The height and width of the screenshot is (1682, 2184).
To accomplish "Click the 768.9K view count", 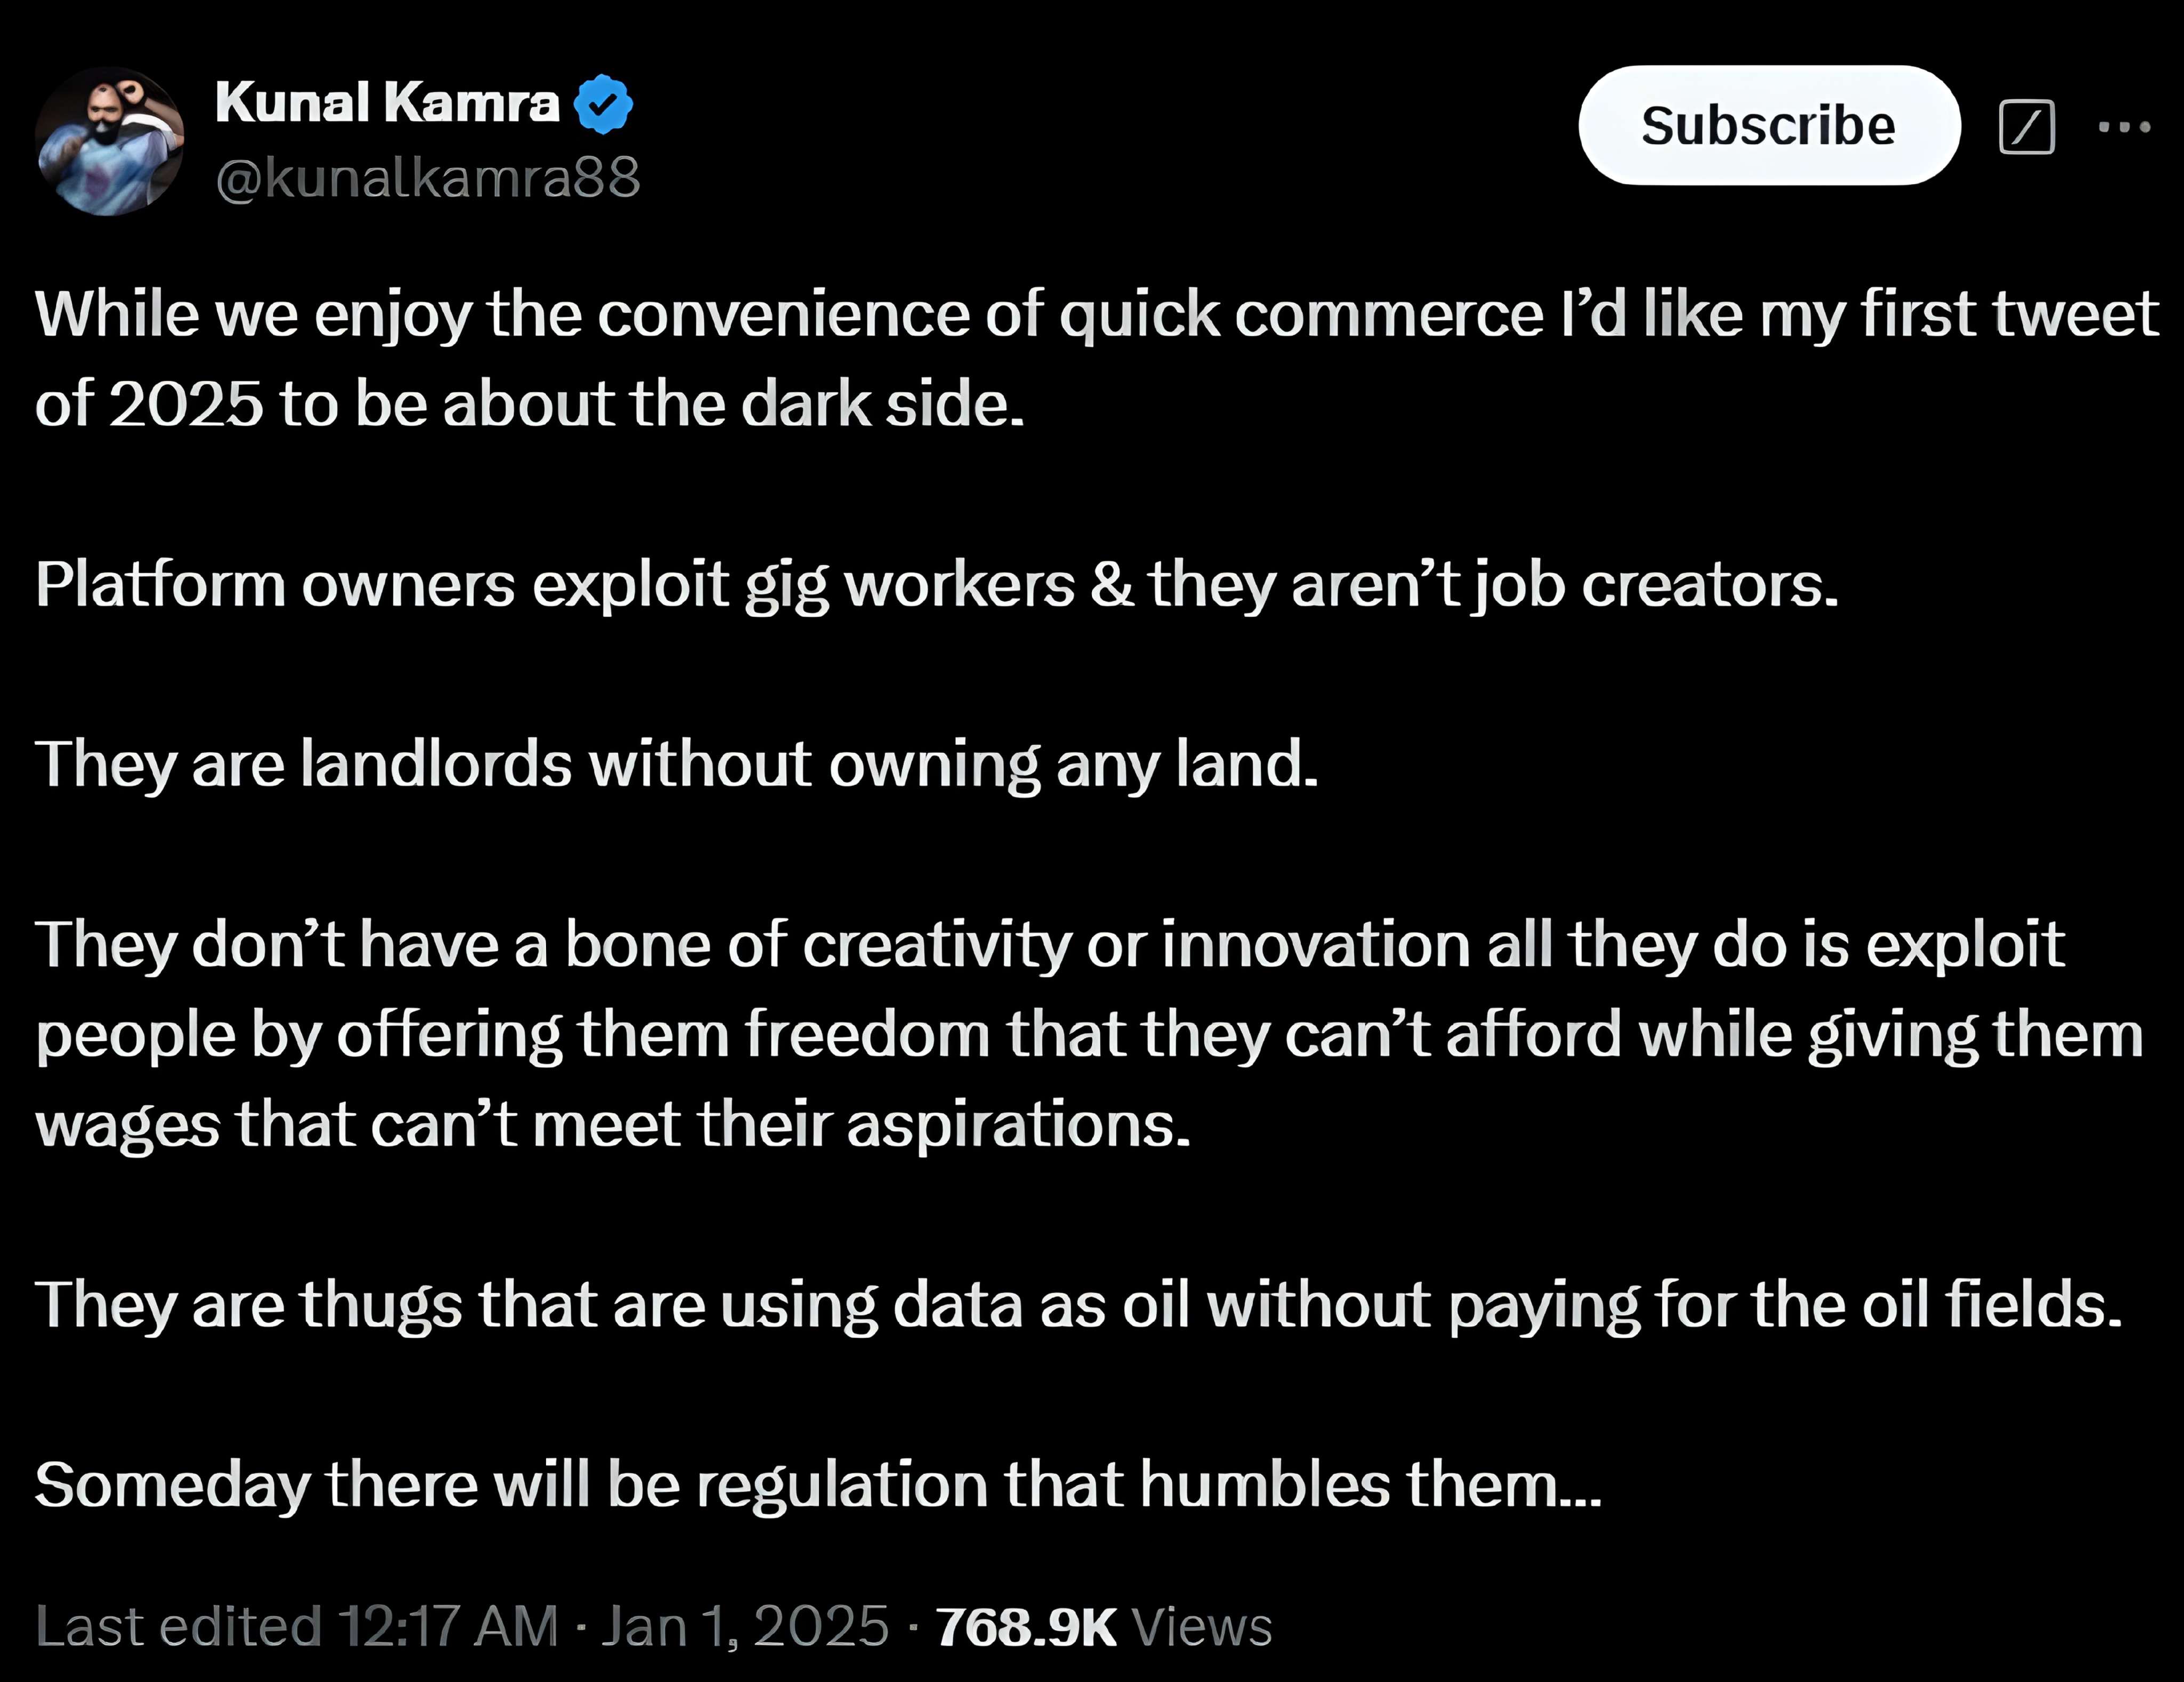I will pos(1025,1626).
